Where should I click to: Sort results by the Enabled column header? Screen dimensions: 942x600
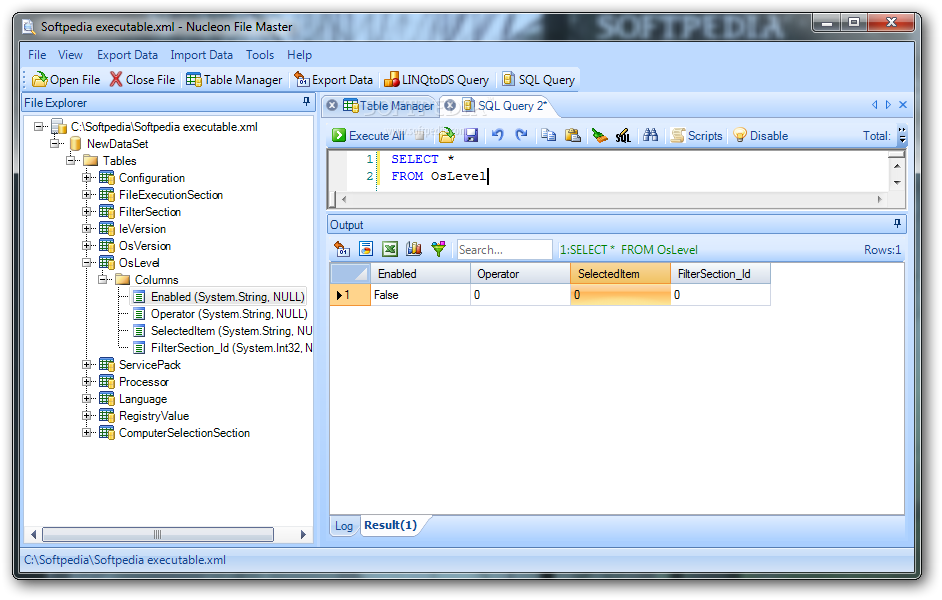[420, 274]
